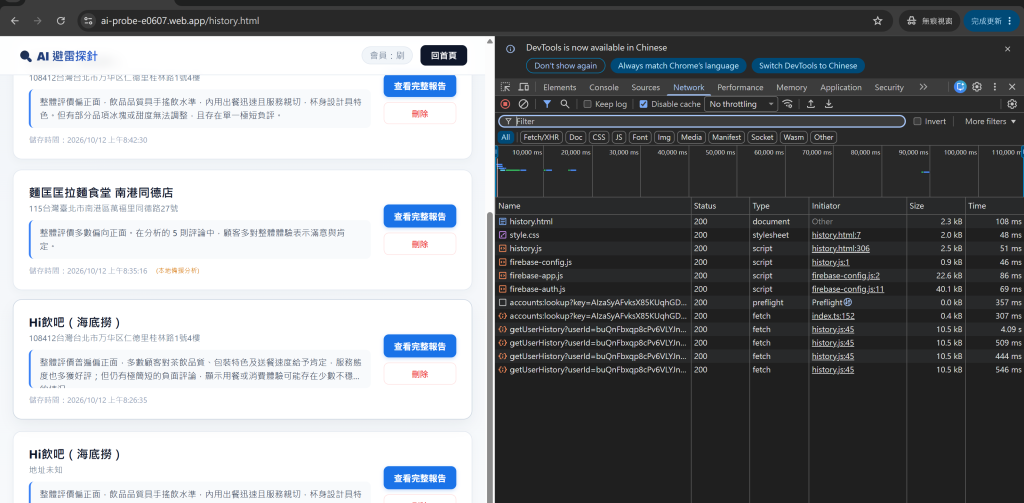Open the No throttling dropdown
The image size is (1024, 503).
pyautogui.click(x=741, y=104)
